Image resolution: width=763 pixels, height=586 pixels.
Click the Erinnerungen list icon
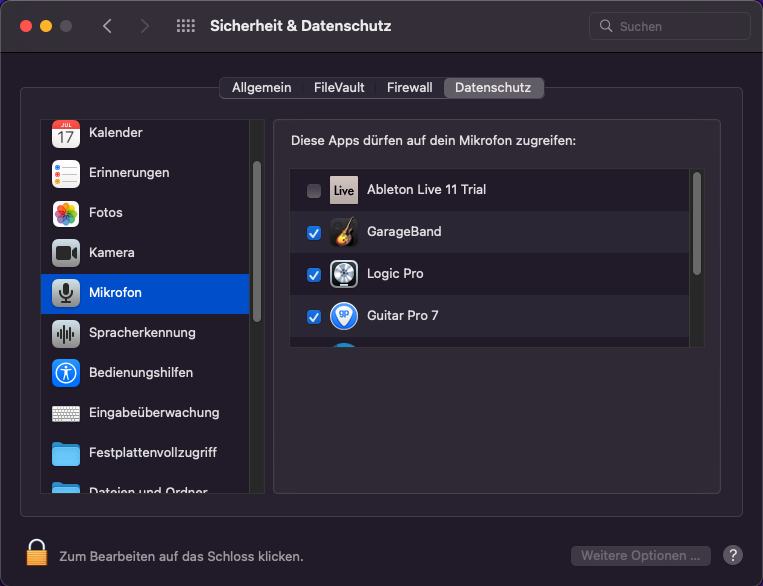tap(66, 173)
